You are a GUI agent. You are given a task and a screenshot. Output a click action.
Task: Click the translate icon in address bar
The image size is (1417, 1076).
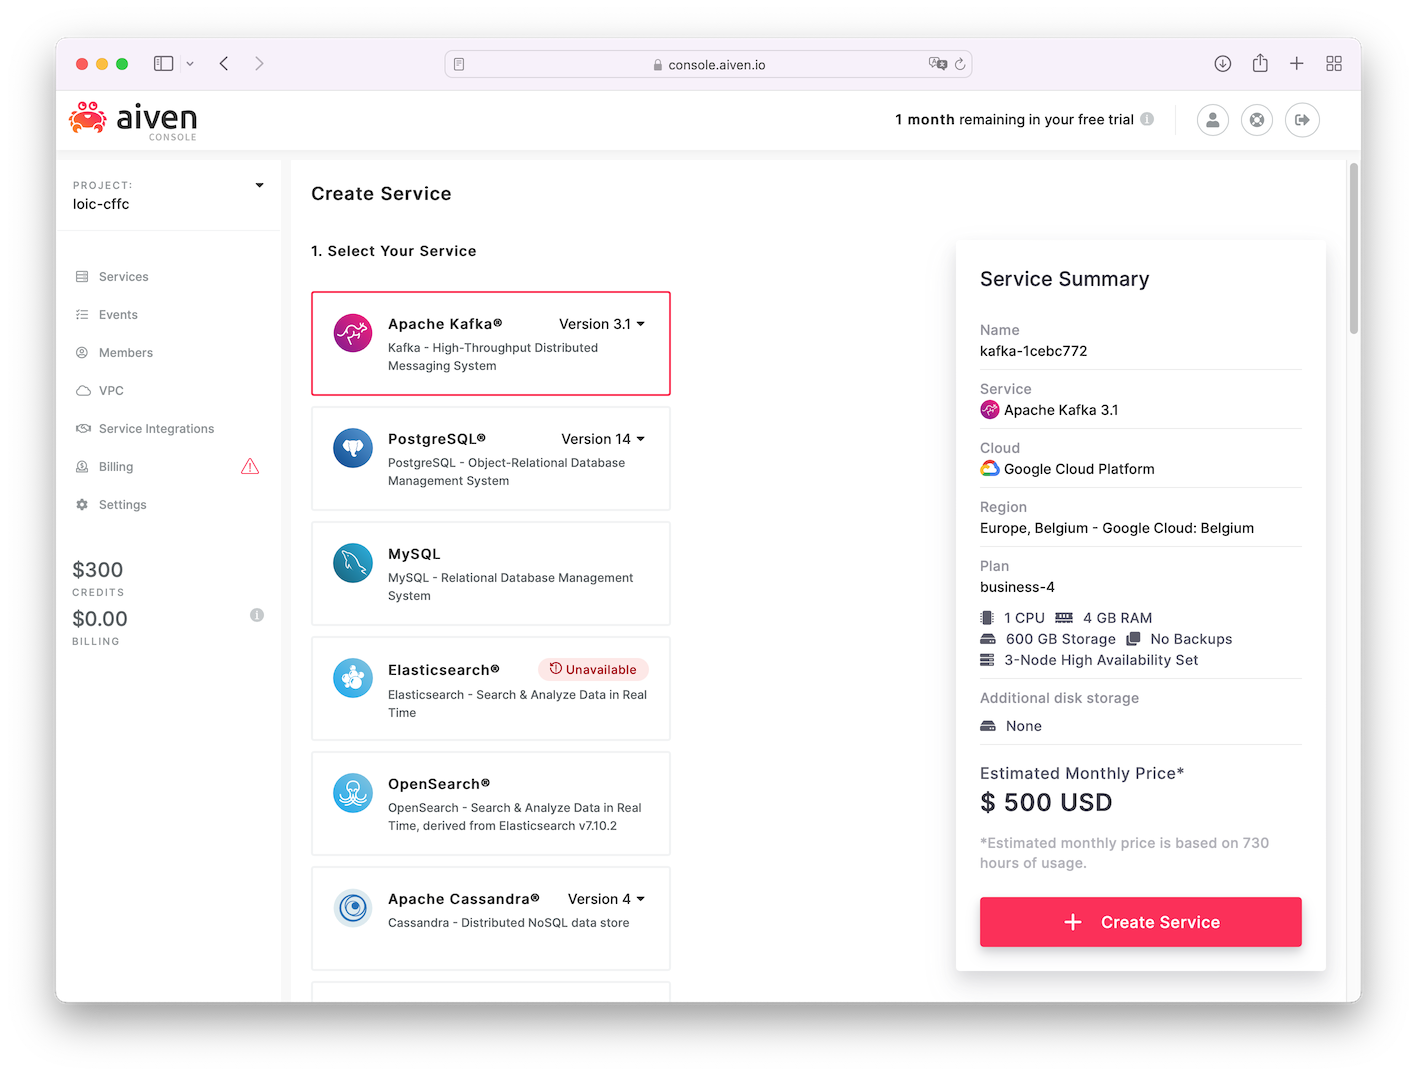[x=937, y=64]
